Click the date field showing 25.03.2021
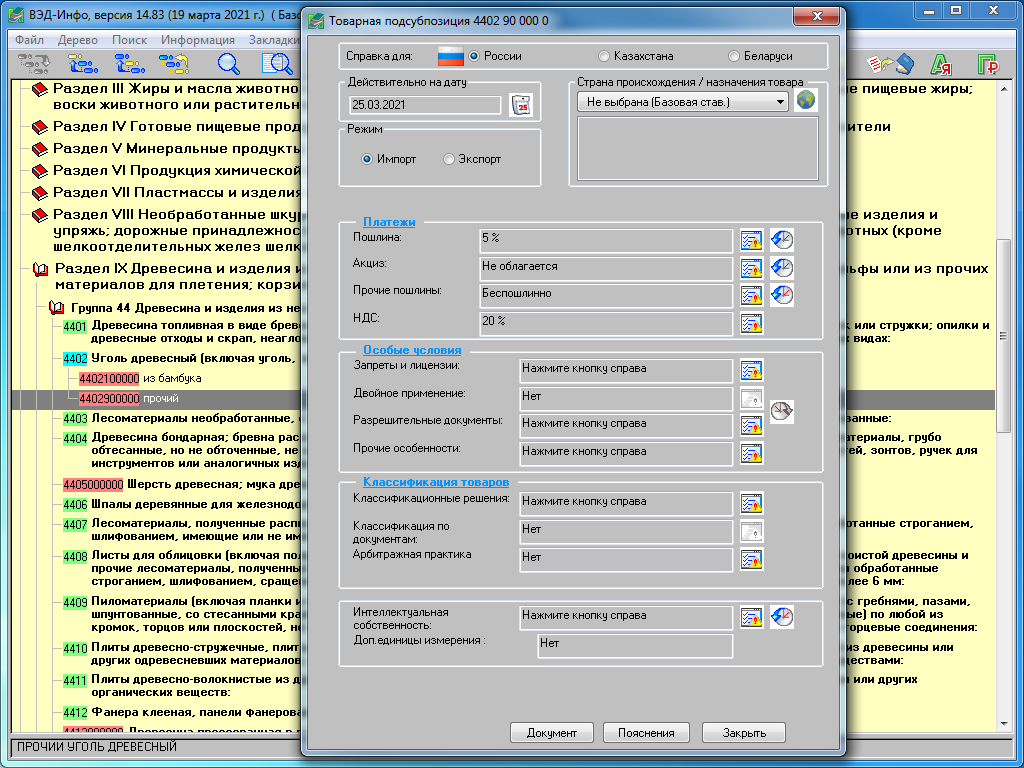 tap(425, 104)
